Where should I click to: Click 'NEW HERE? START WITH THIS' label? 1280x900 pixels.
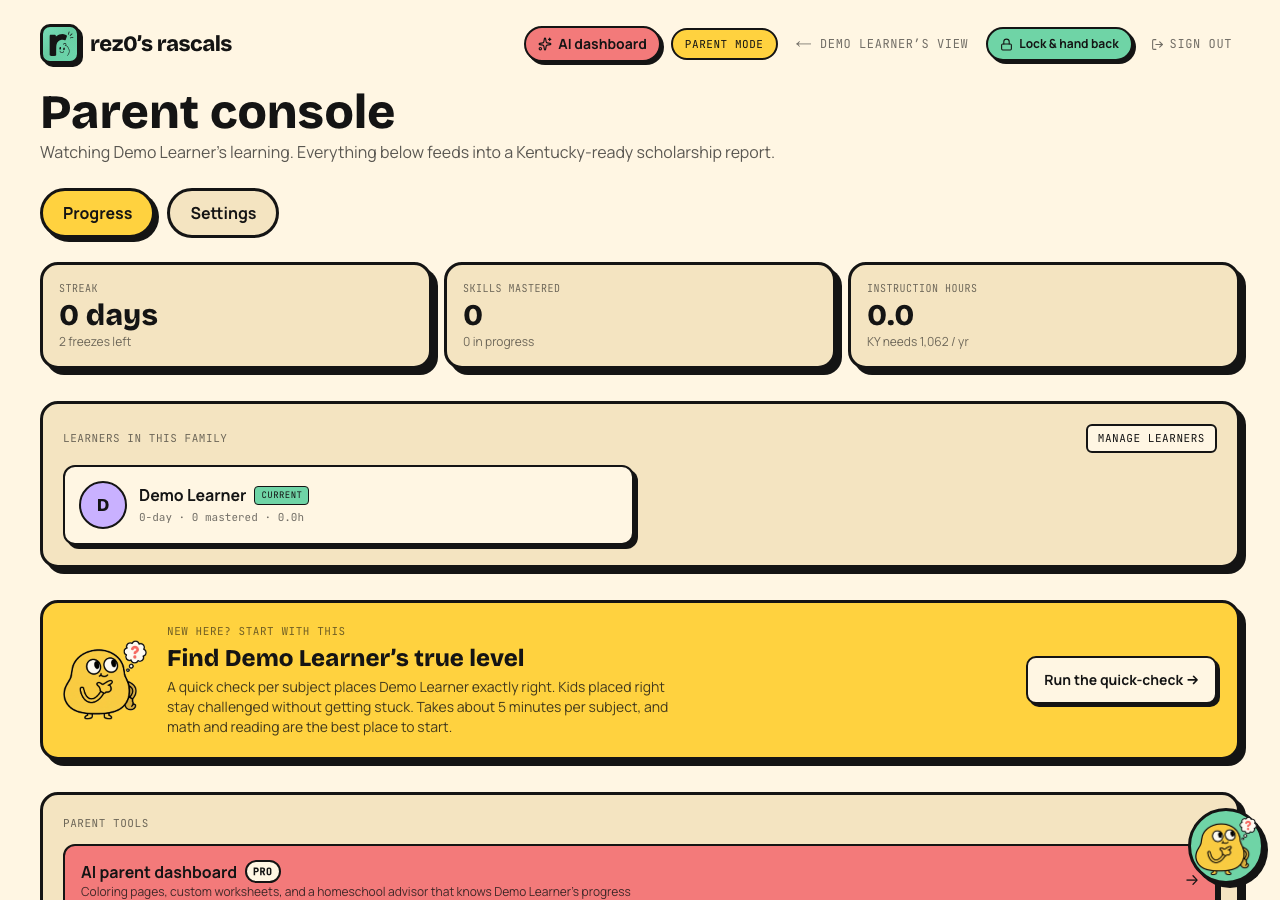(256, 631)
